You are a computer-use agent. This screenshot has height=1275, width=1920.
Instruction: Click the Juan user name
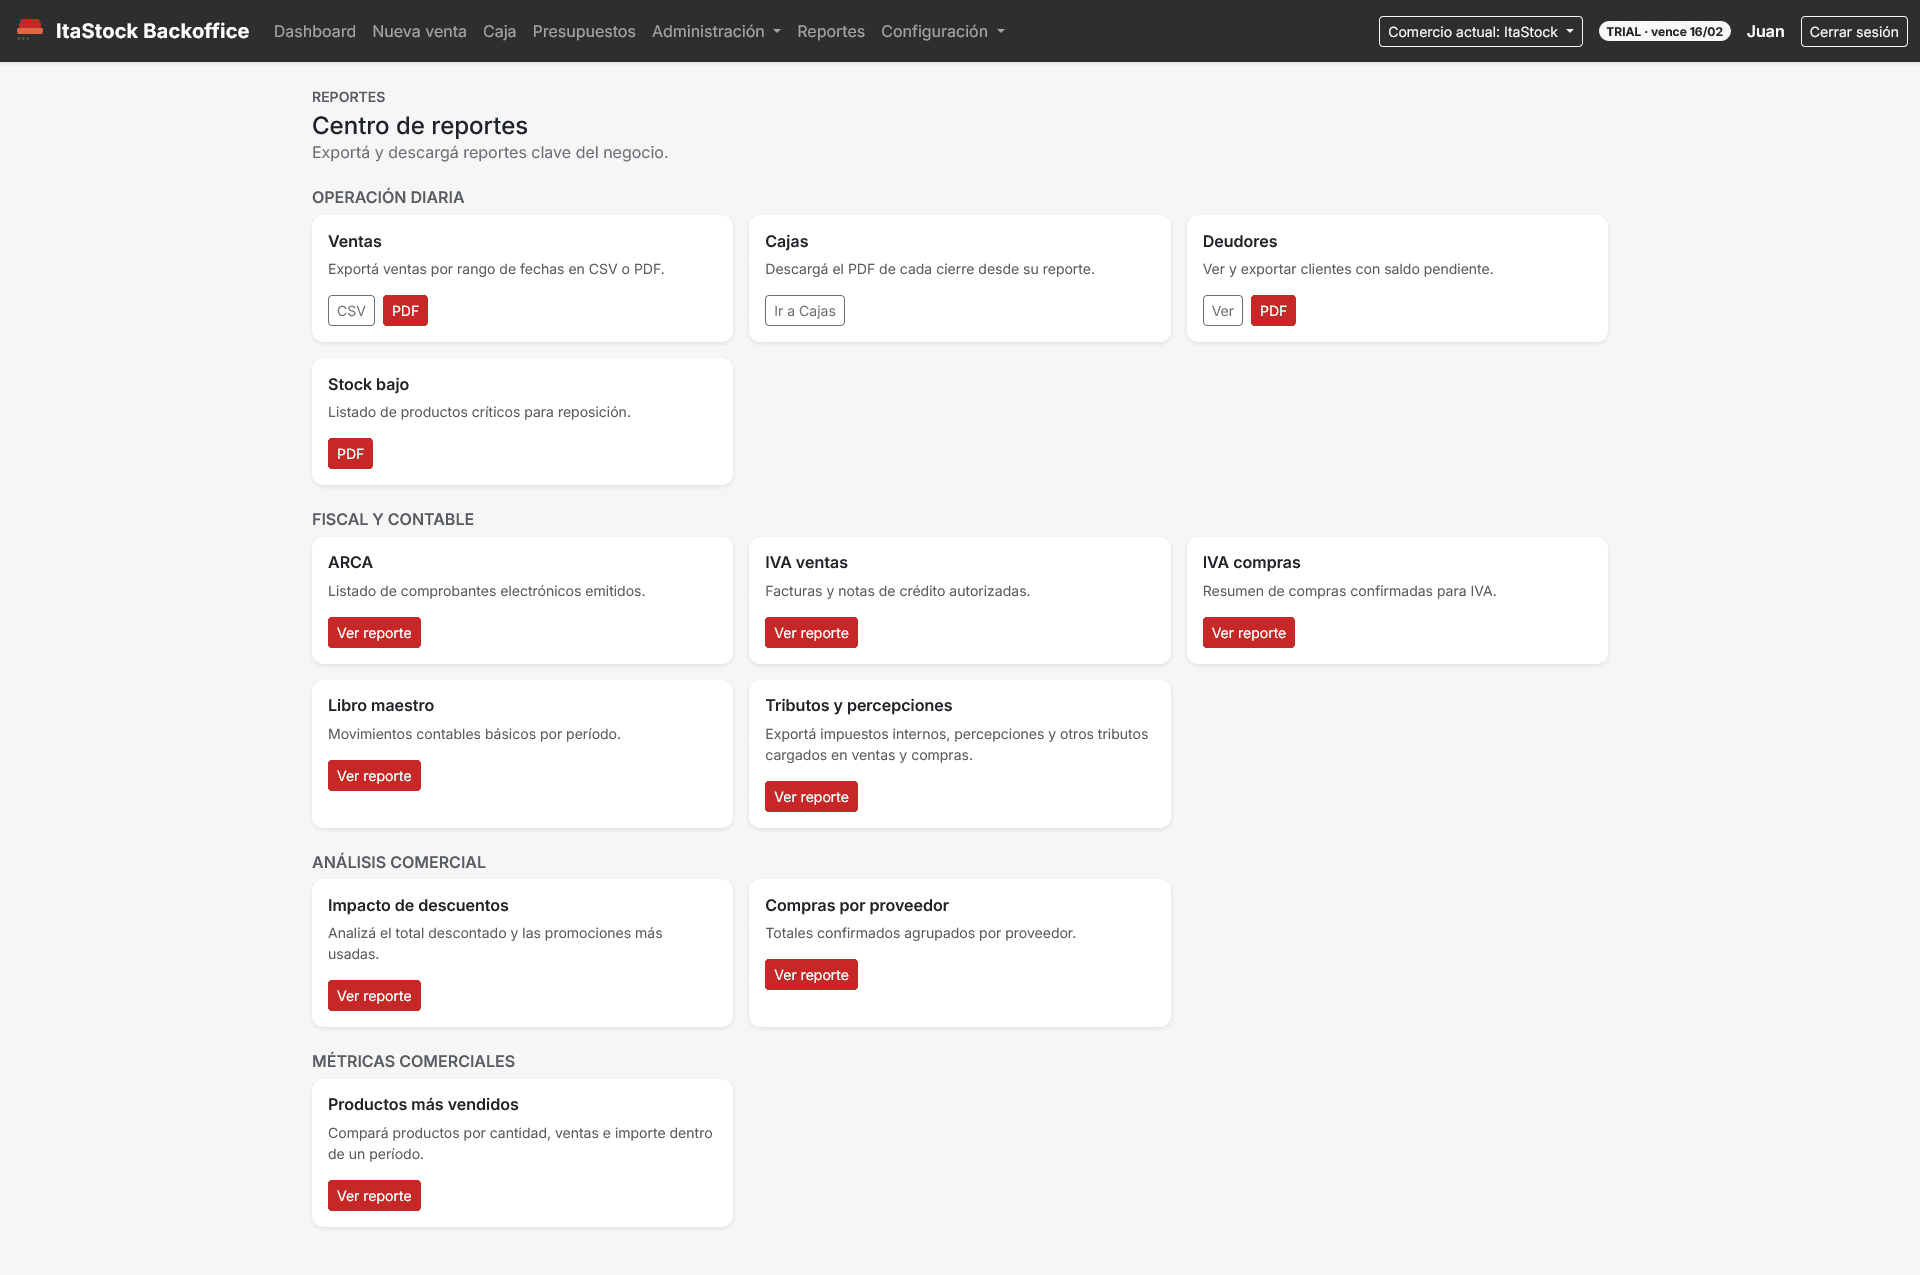click(x=1765, y=31)
